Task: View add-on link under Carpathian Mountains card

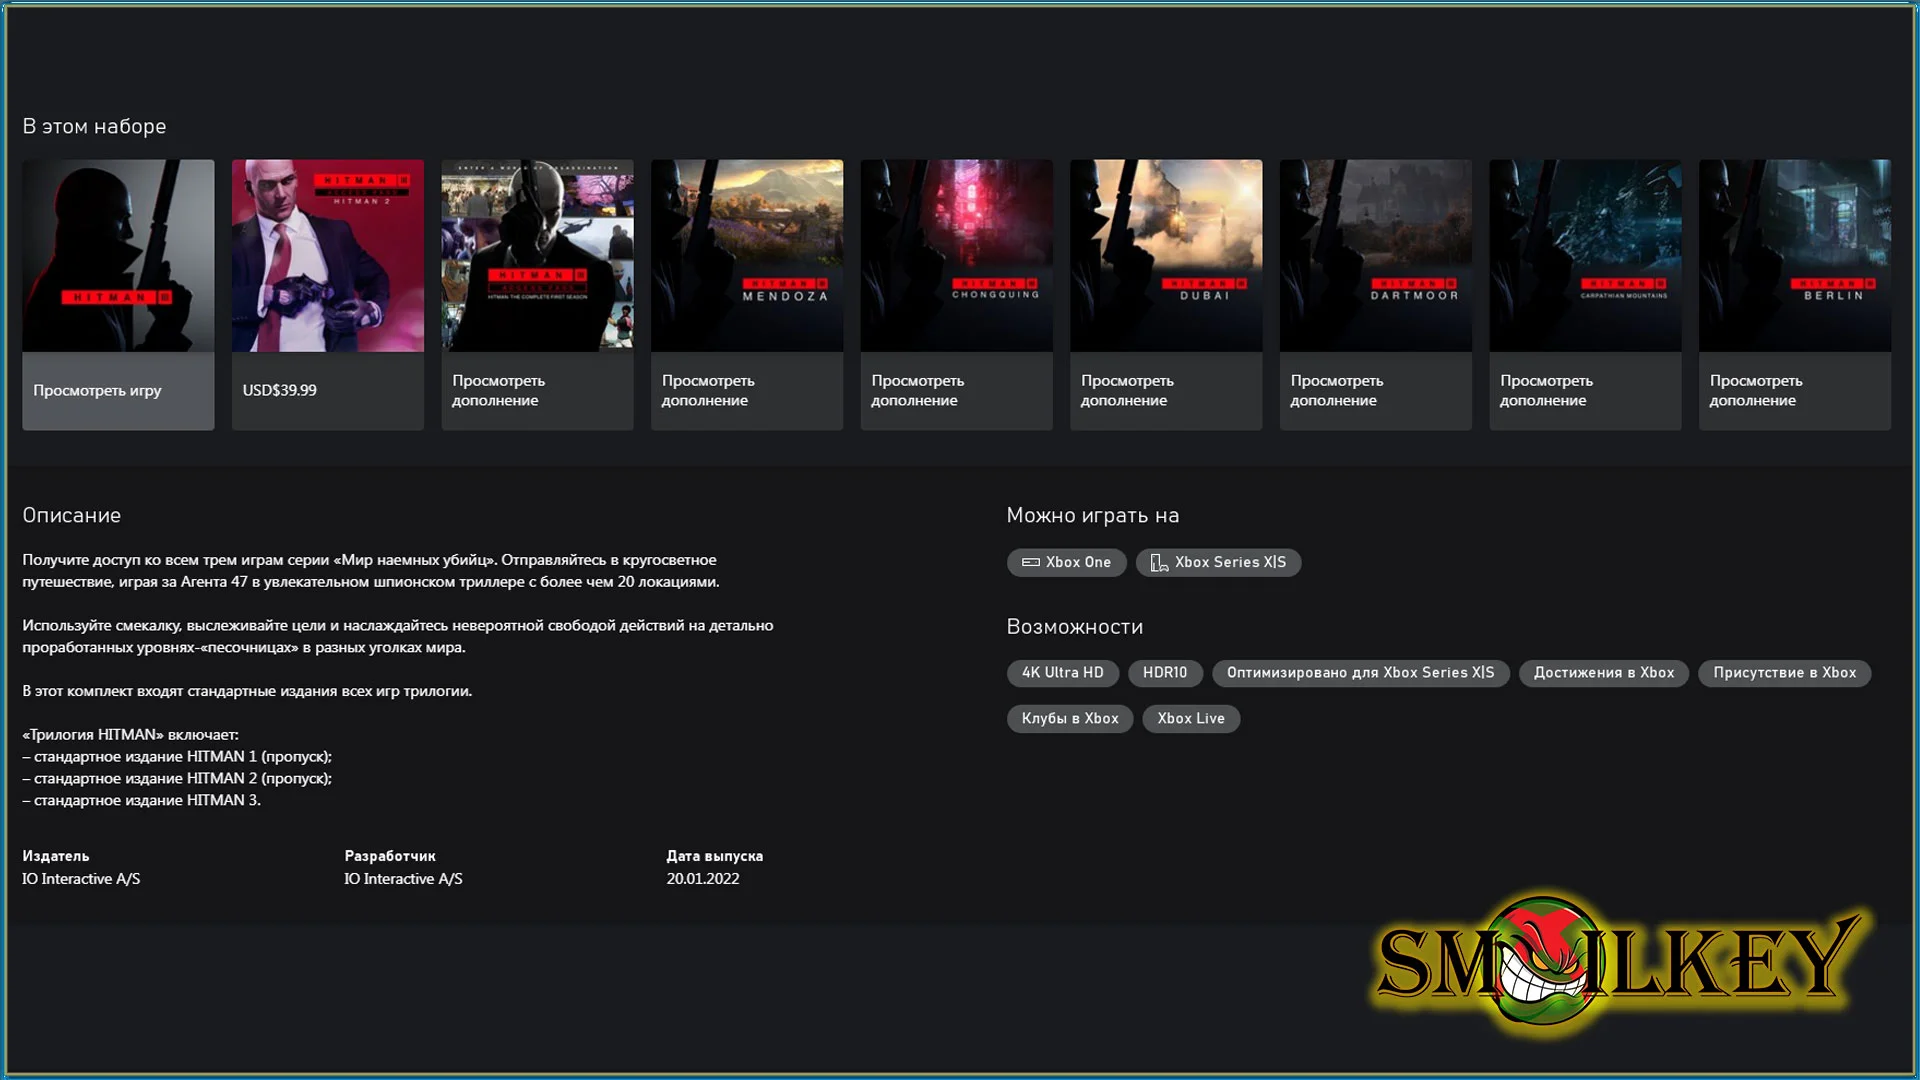Action: (1546, 390)
